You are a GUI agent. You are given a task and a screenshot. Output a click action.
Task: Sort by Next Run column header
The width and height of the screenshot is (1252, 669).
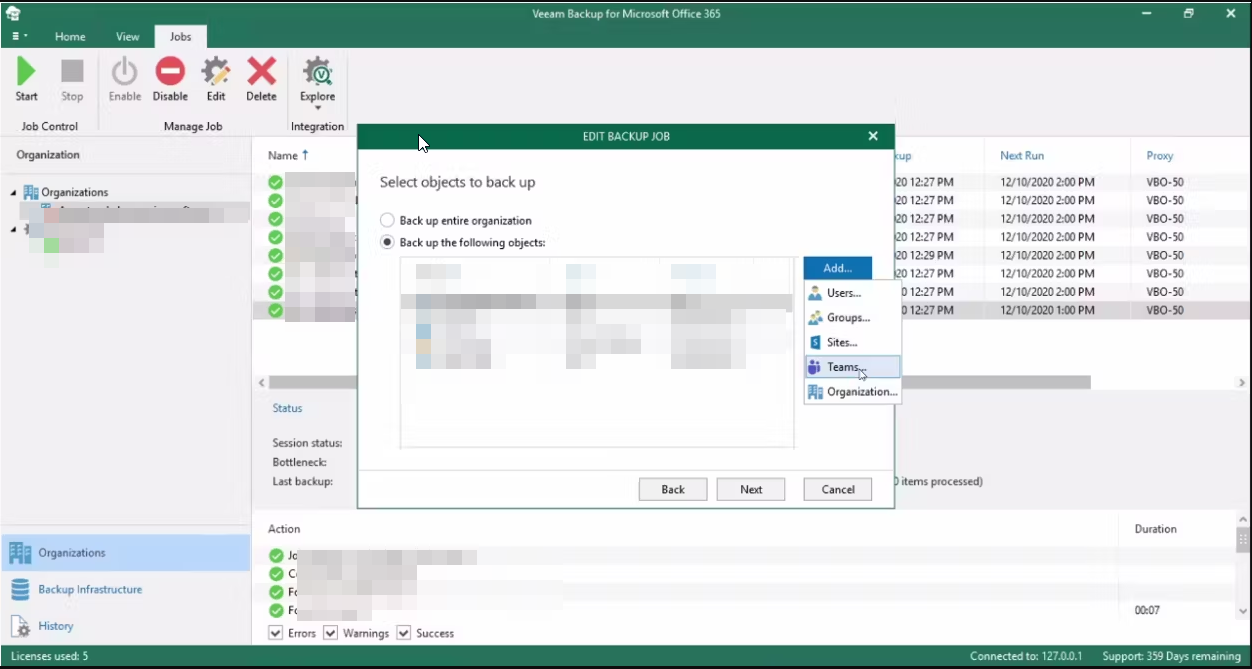point(1022,156)
